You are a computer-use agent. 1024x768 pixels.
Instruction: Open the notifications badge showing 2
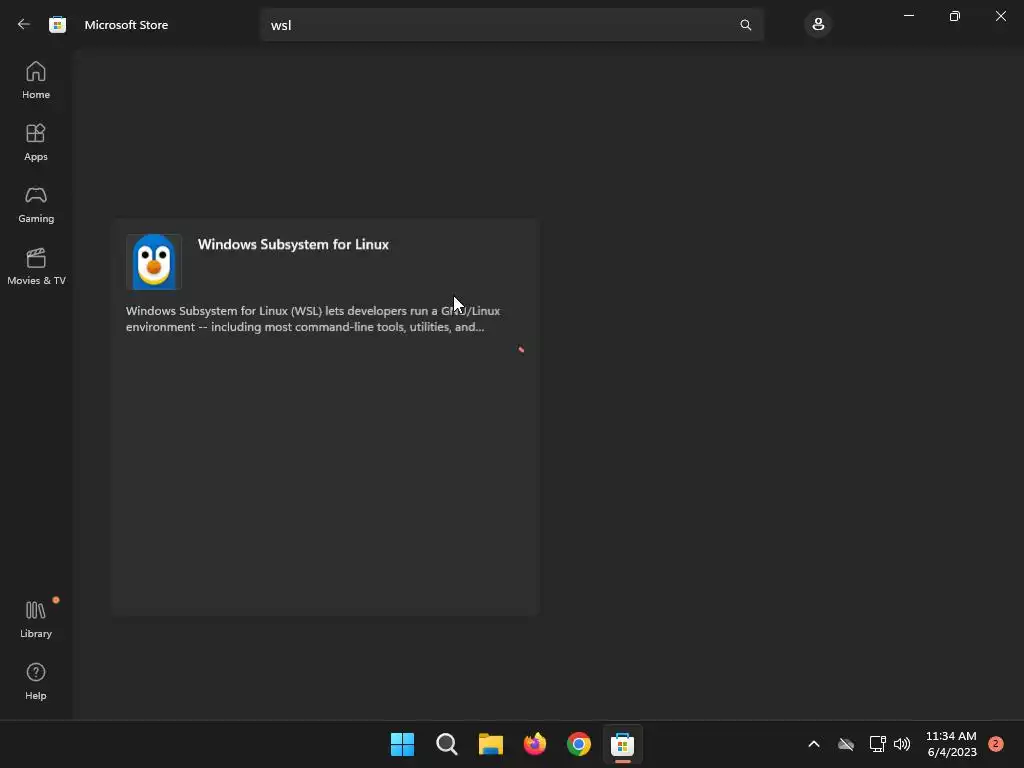click(x=995, y=744)
